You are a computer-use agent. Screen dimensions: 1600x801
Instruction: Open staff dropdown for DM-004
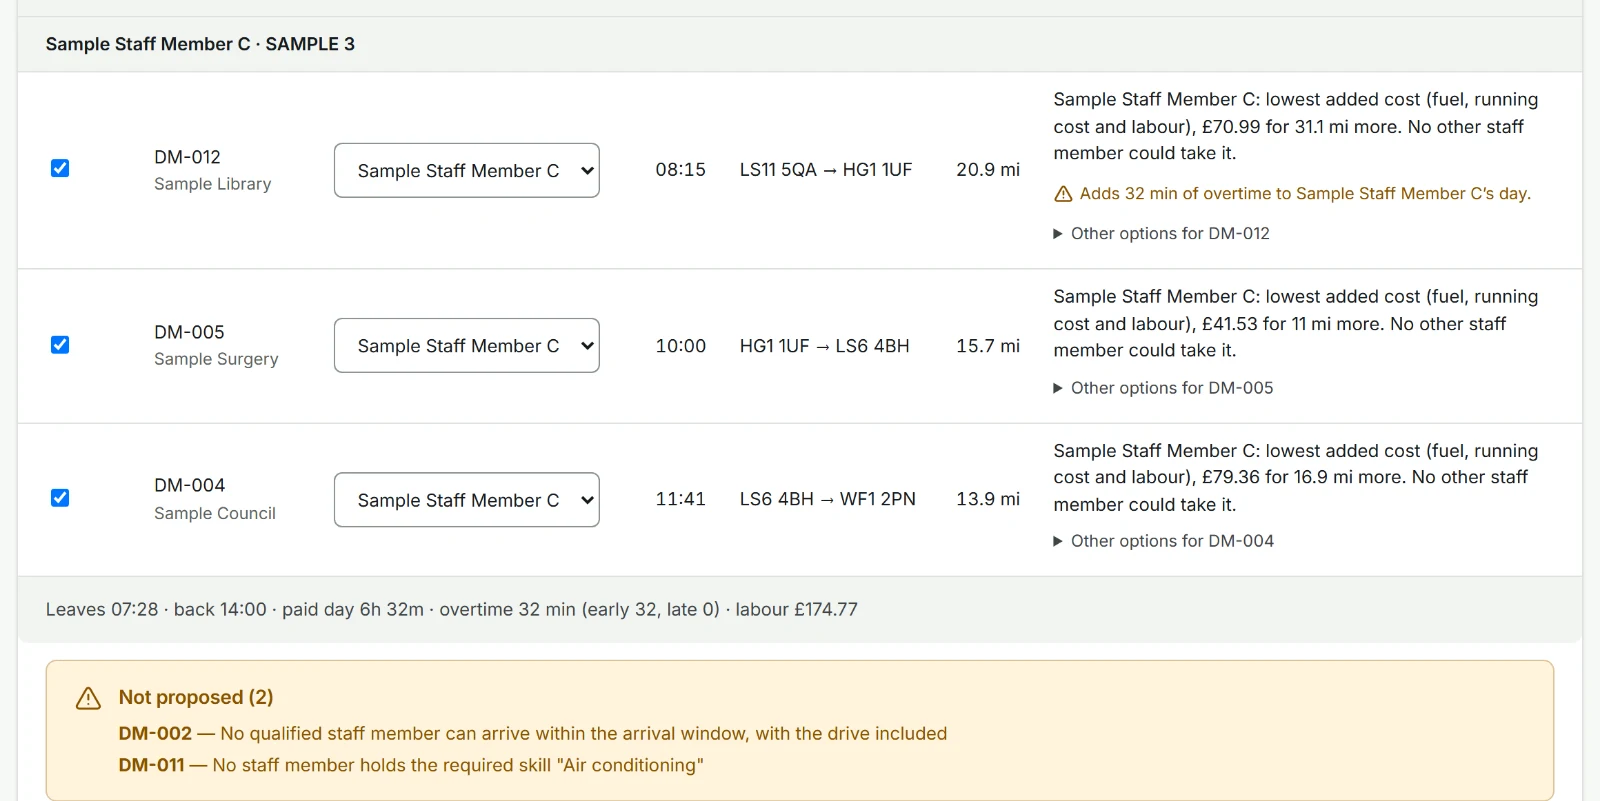pos(467,500)
